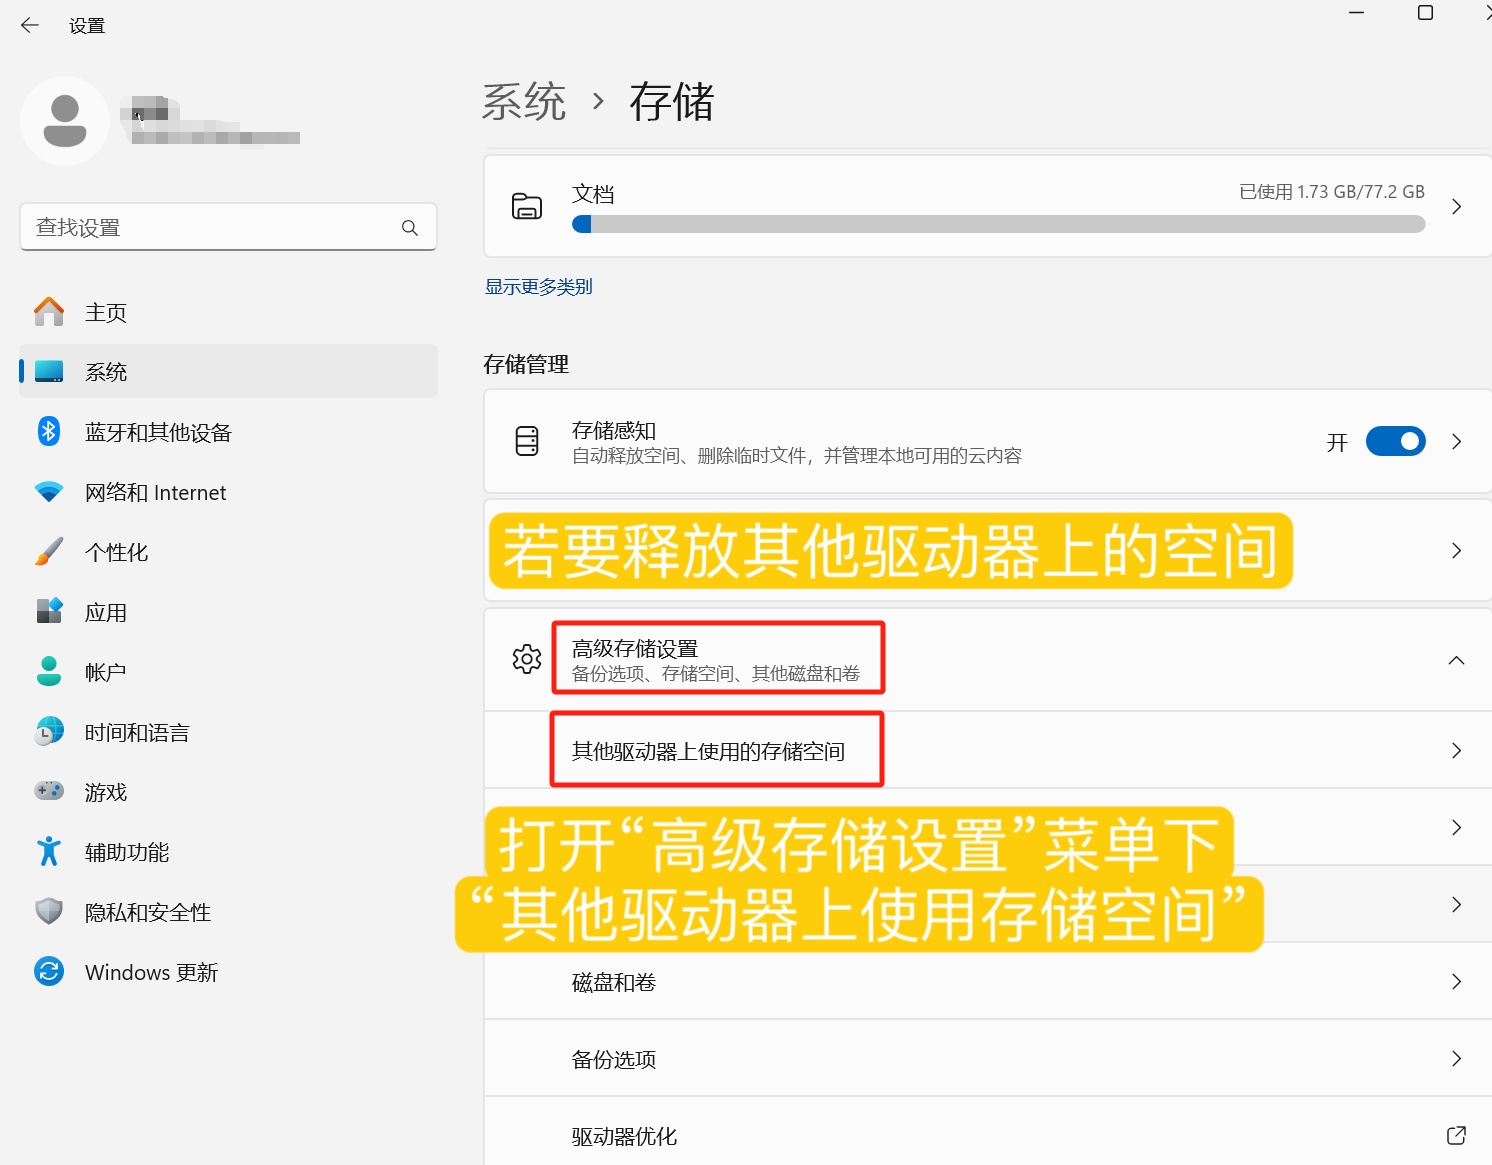Click the 显示更多类别 link

[539, 287]
